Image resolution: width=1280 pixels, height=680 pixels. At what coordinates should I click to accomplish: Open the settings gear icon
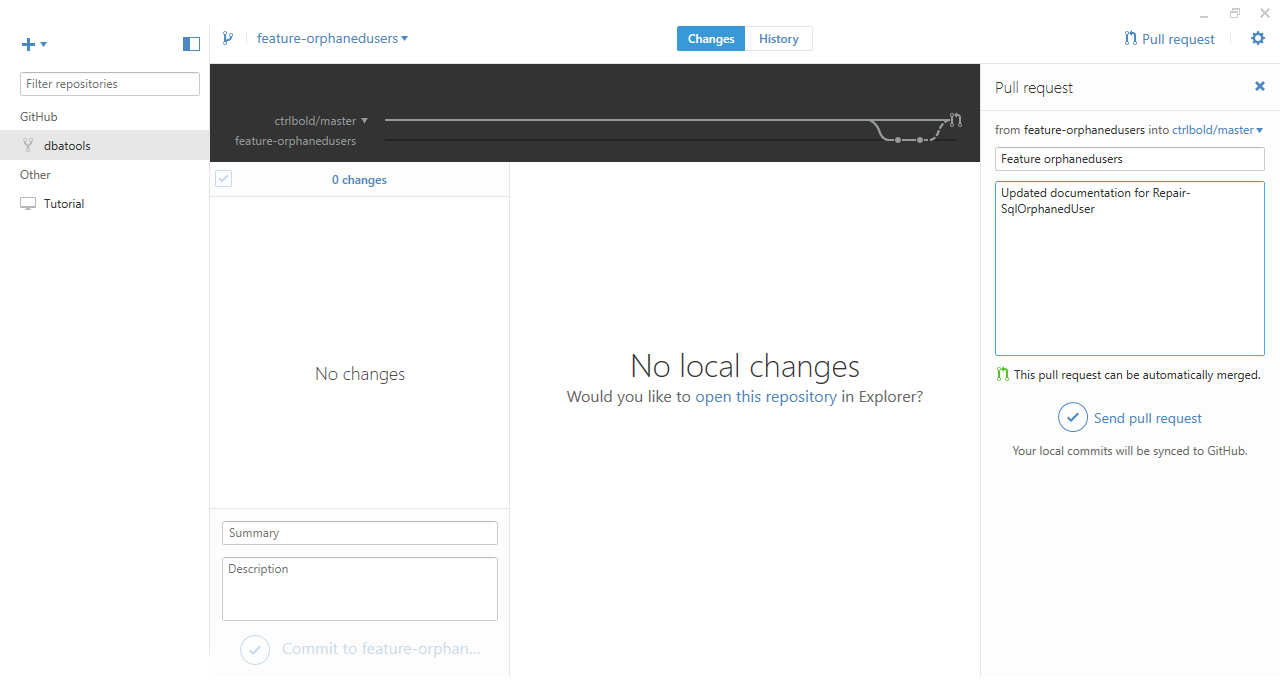point(1258,39)
